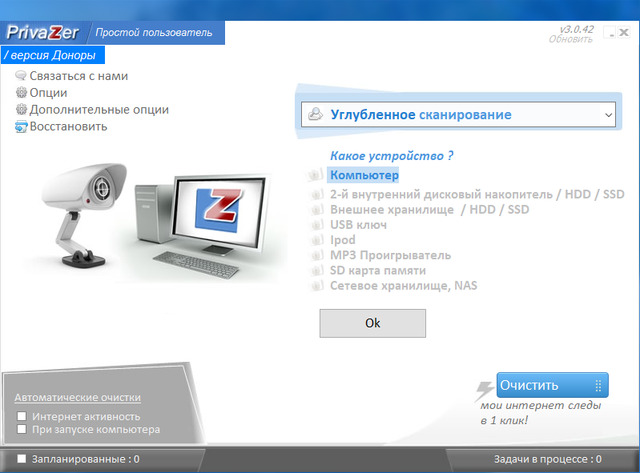
Task: Click the Задачи в процессе : 0 status
Action: (x=548, y=459)
